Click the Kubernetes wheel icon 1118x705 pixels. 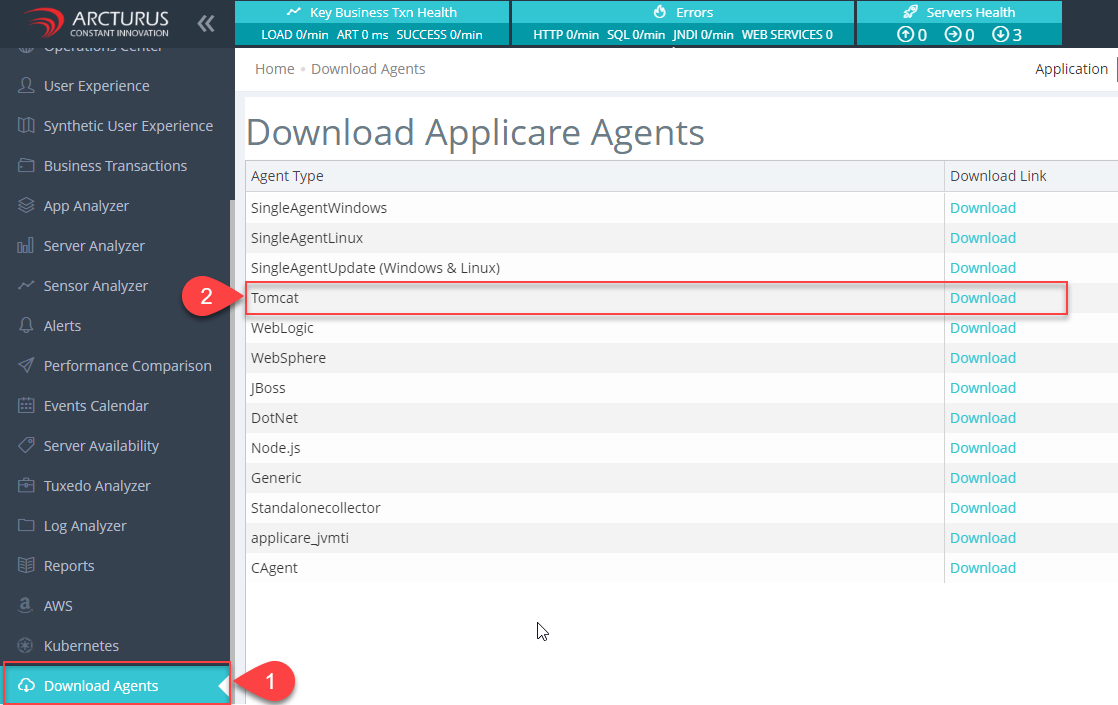[x=26, y=645]
